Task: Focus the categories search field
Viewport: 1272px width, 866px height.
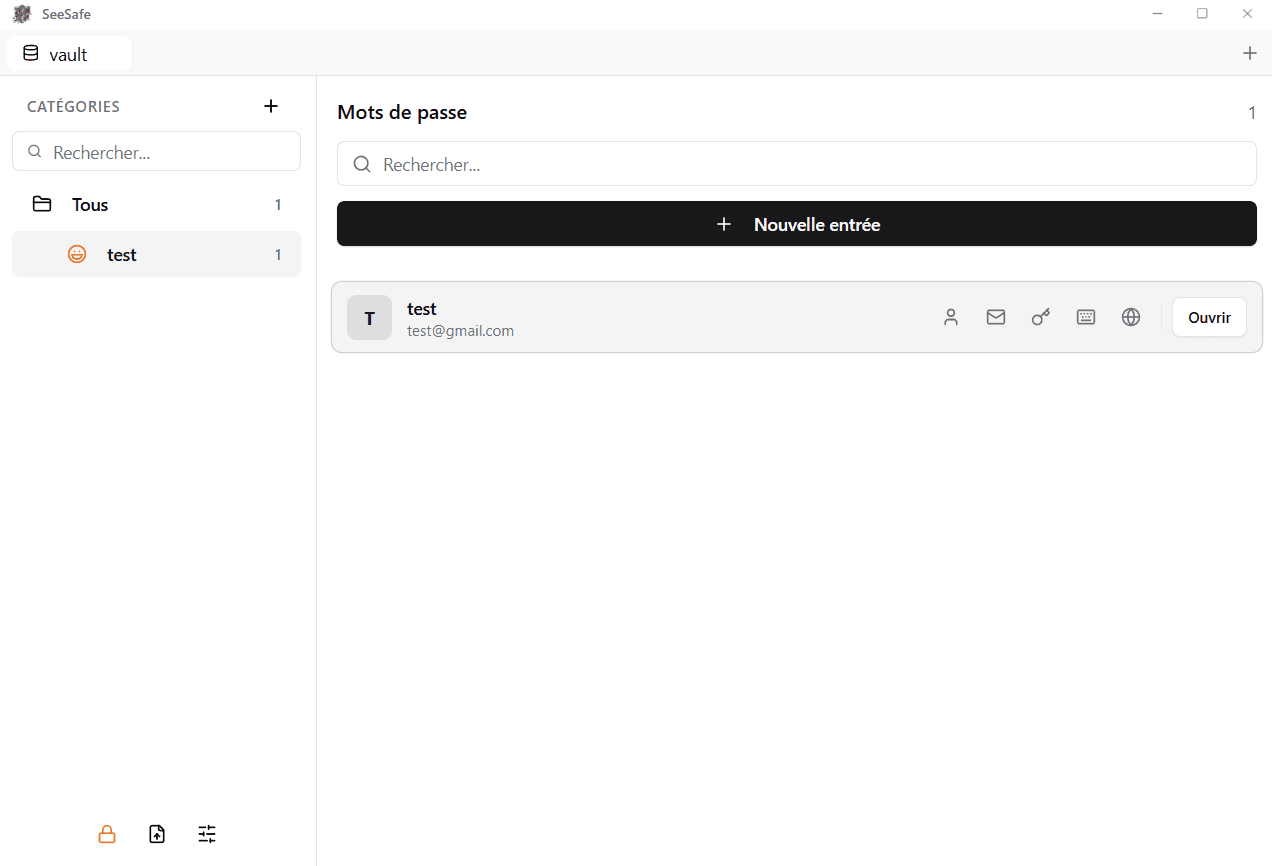Action: [156, 152]
